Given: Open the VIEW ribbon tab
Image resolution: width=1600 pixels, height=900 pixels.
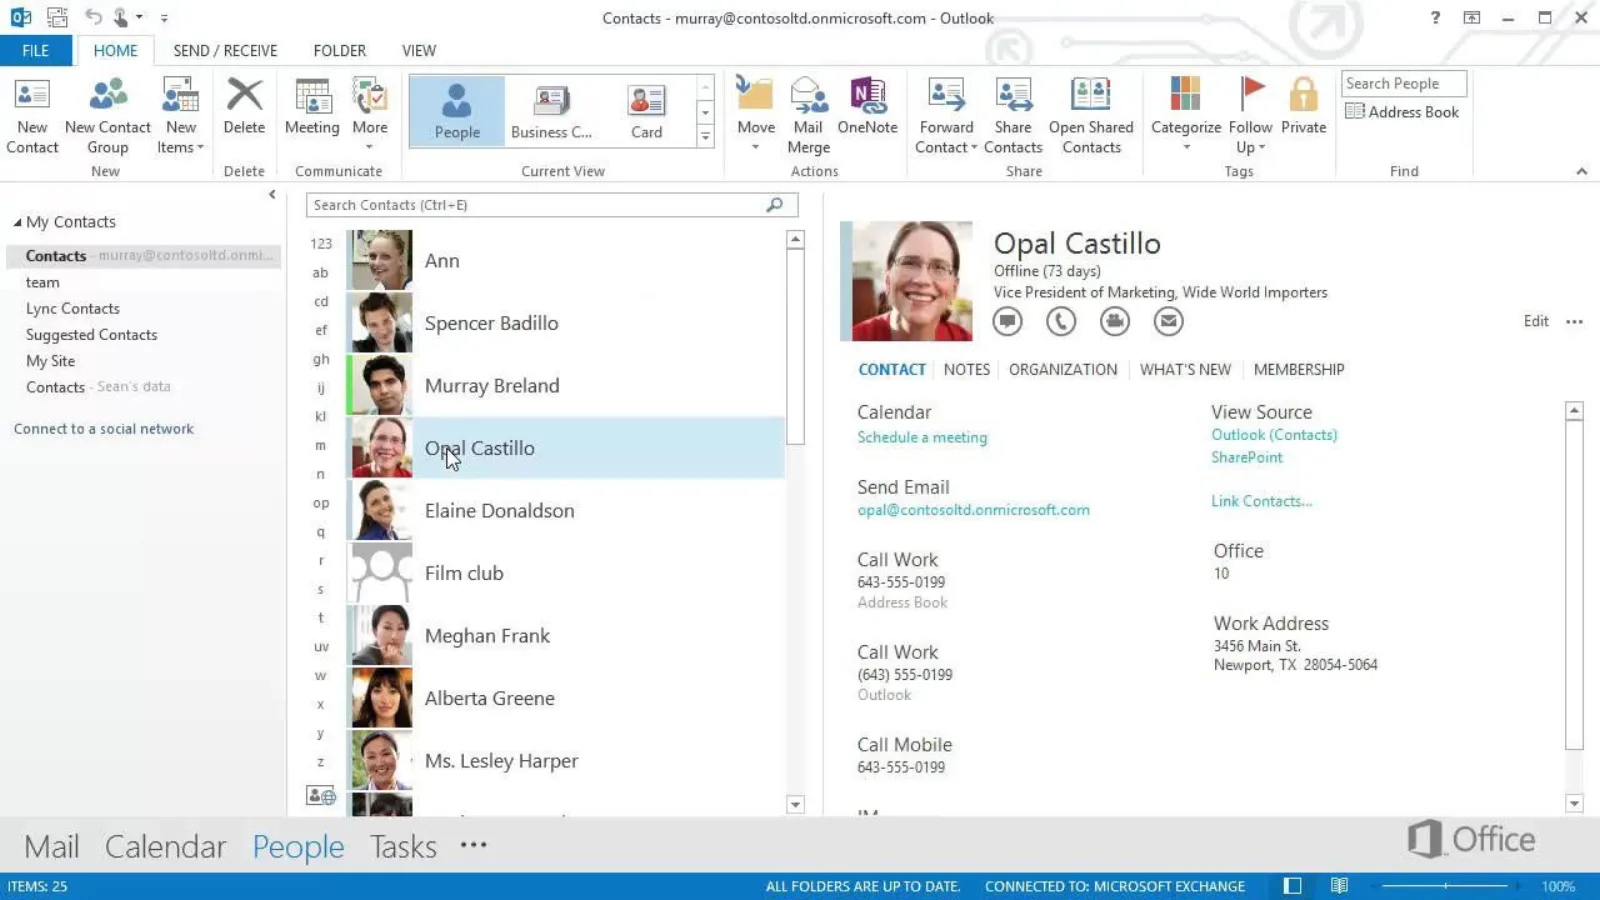Looking at the screenshot, I should (x=419, y=50).
